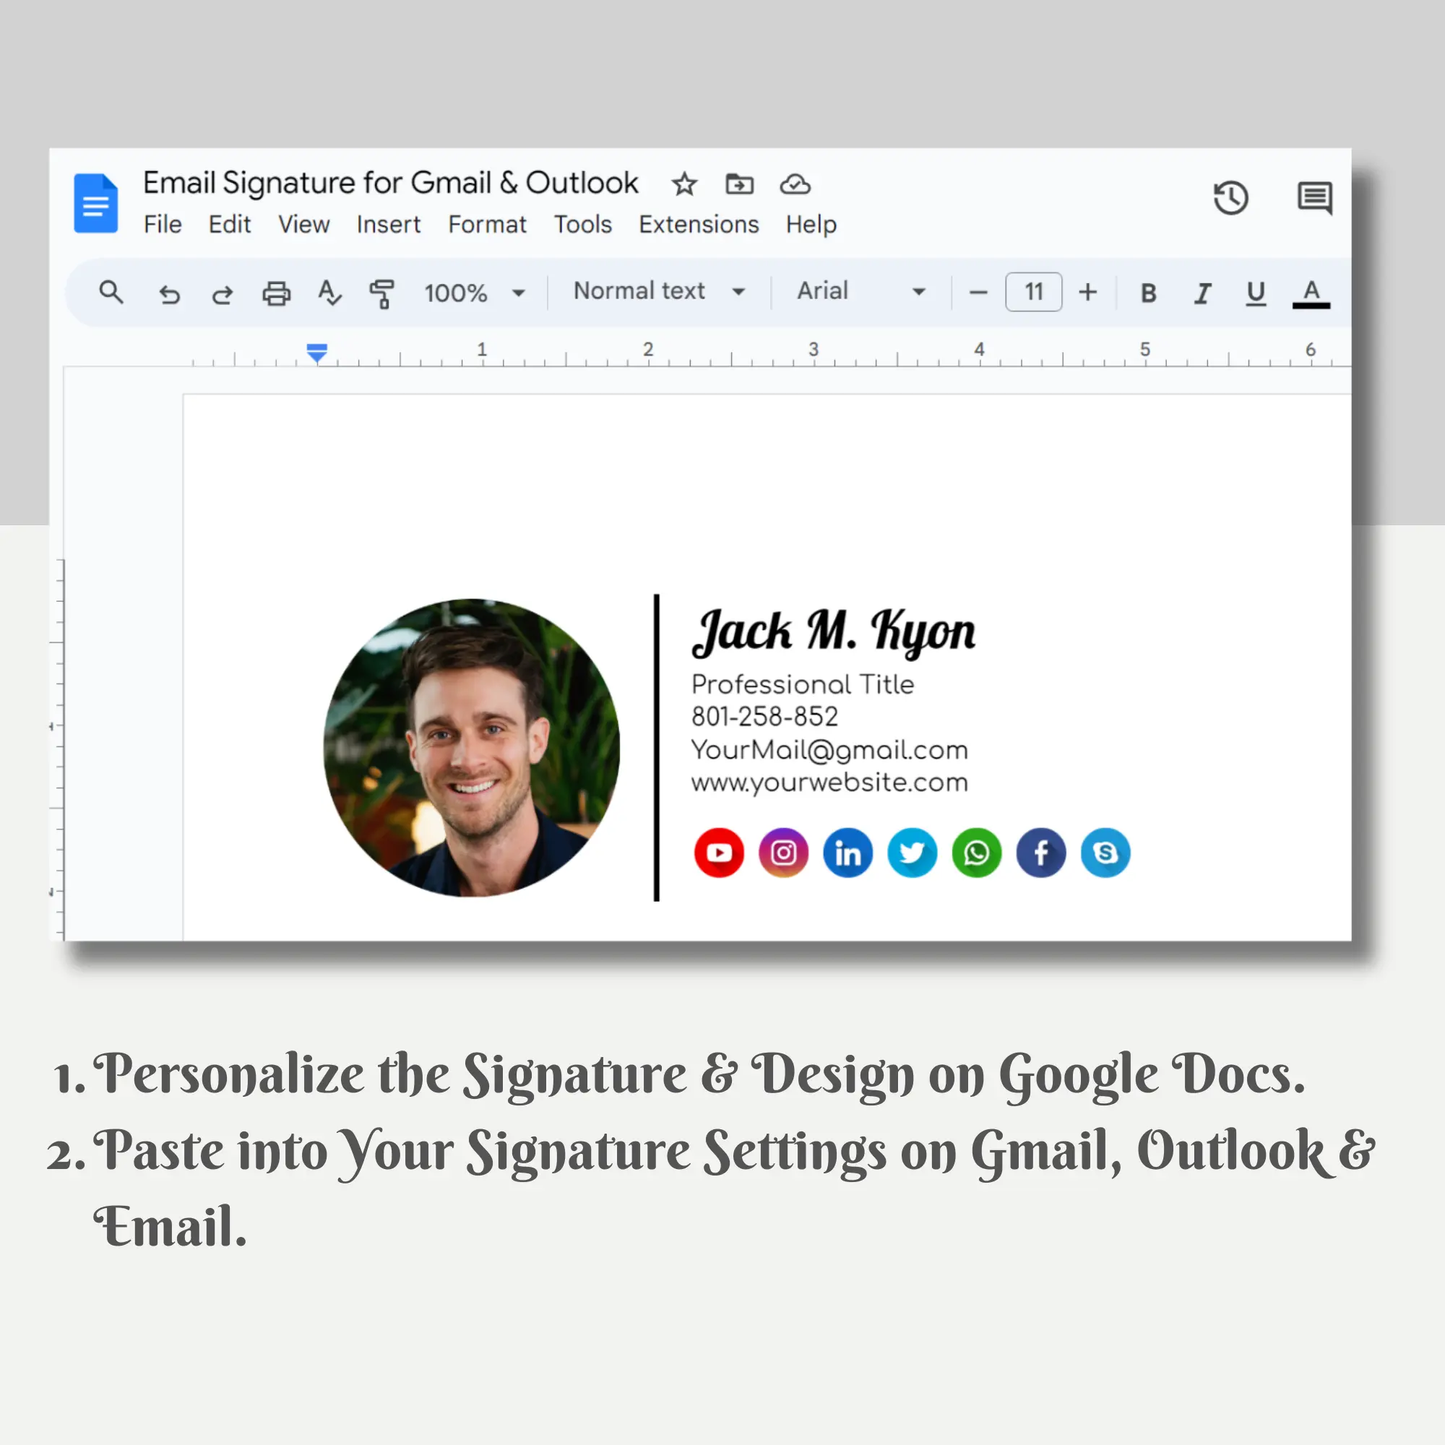Open the Google Docs home icon
The width and height of the screenshot is (1445, 1445).
[x=96, y=203]
